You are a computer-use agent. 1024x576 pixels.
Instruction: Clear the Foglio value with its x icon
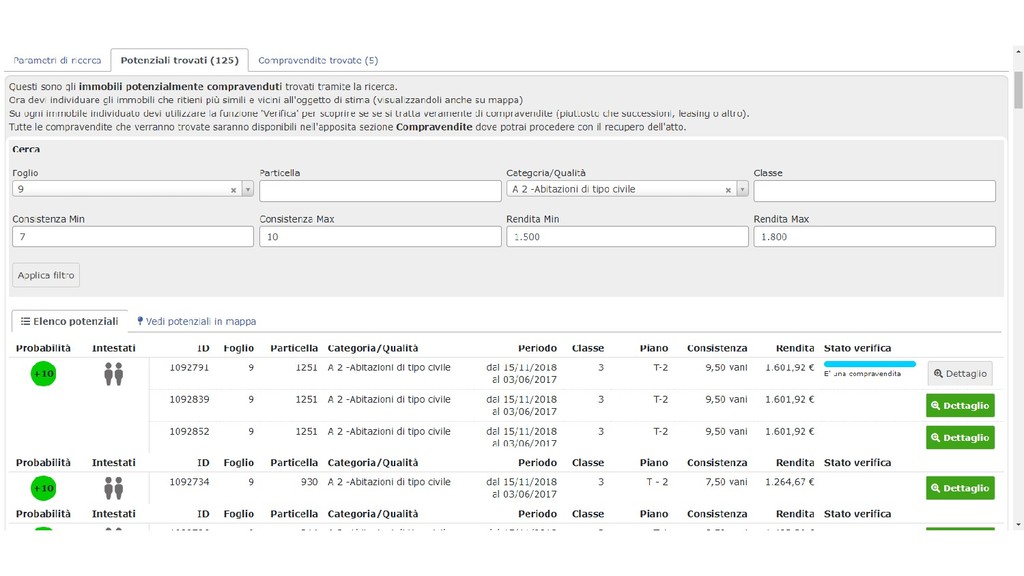click(233, 190)
